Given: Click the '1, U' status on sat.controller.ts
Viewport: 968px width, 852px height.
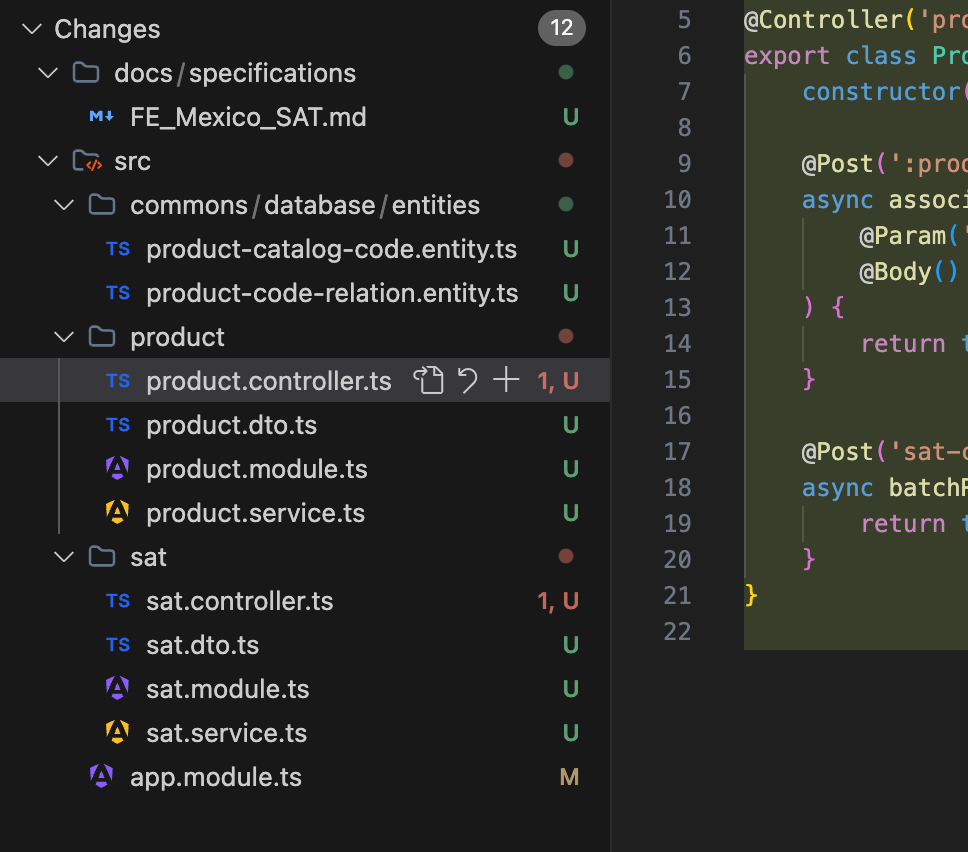Looking at the screenshot, I should 558,601.
